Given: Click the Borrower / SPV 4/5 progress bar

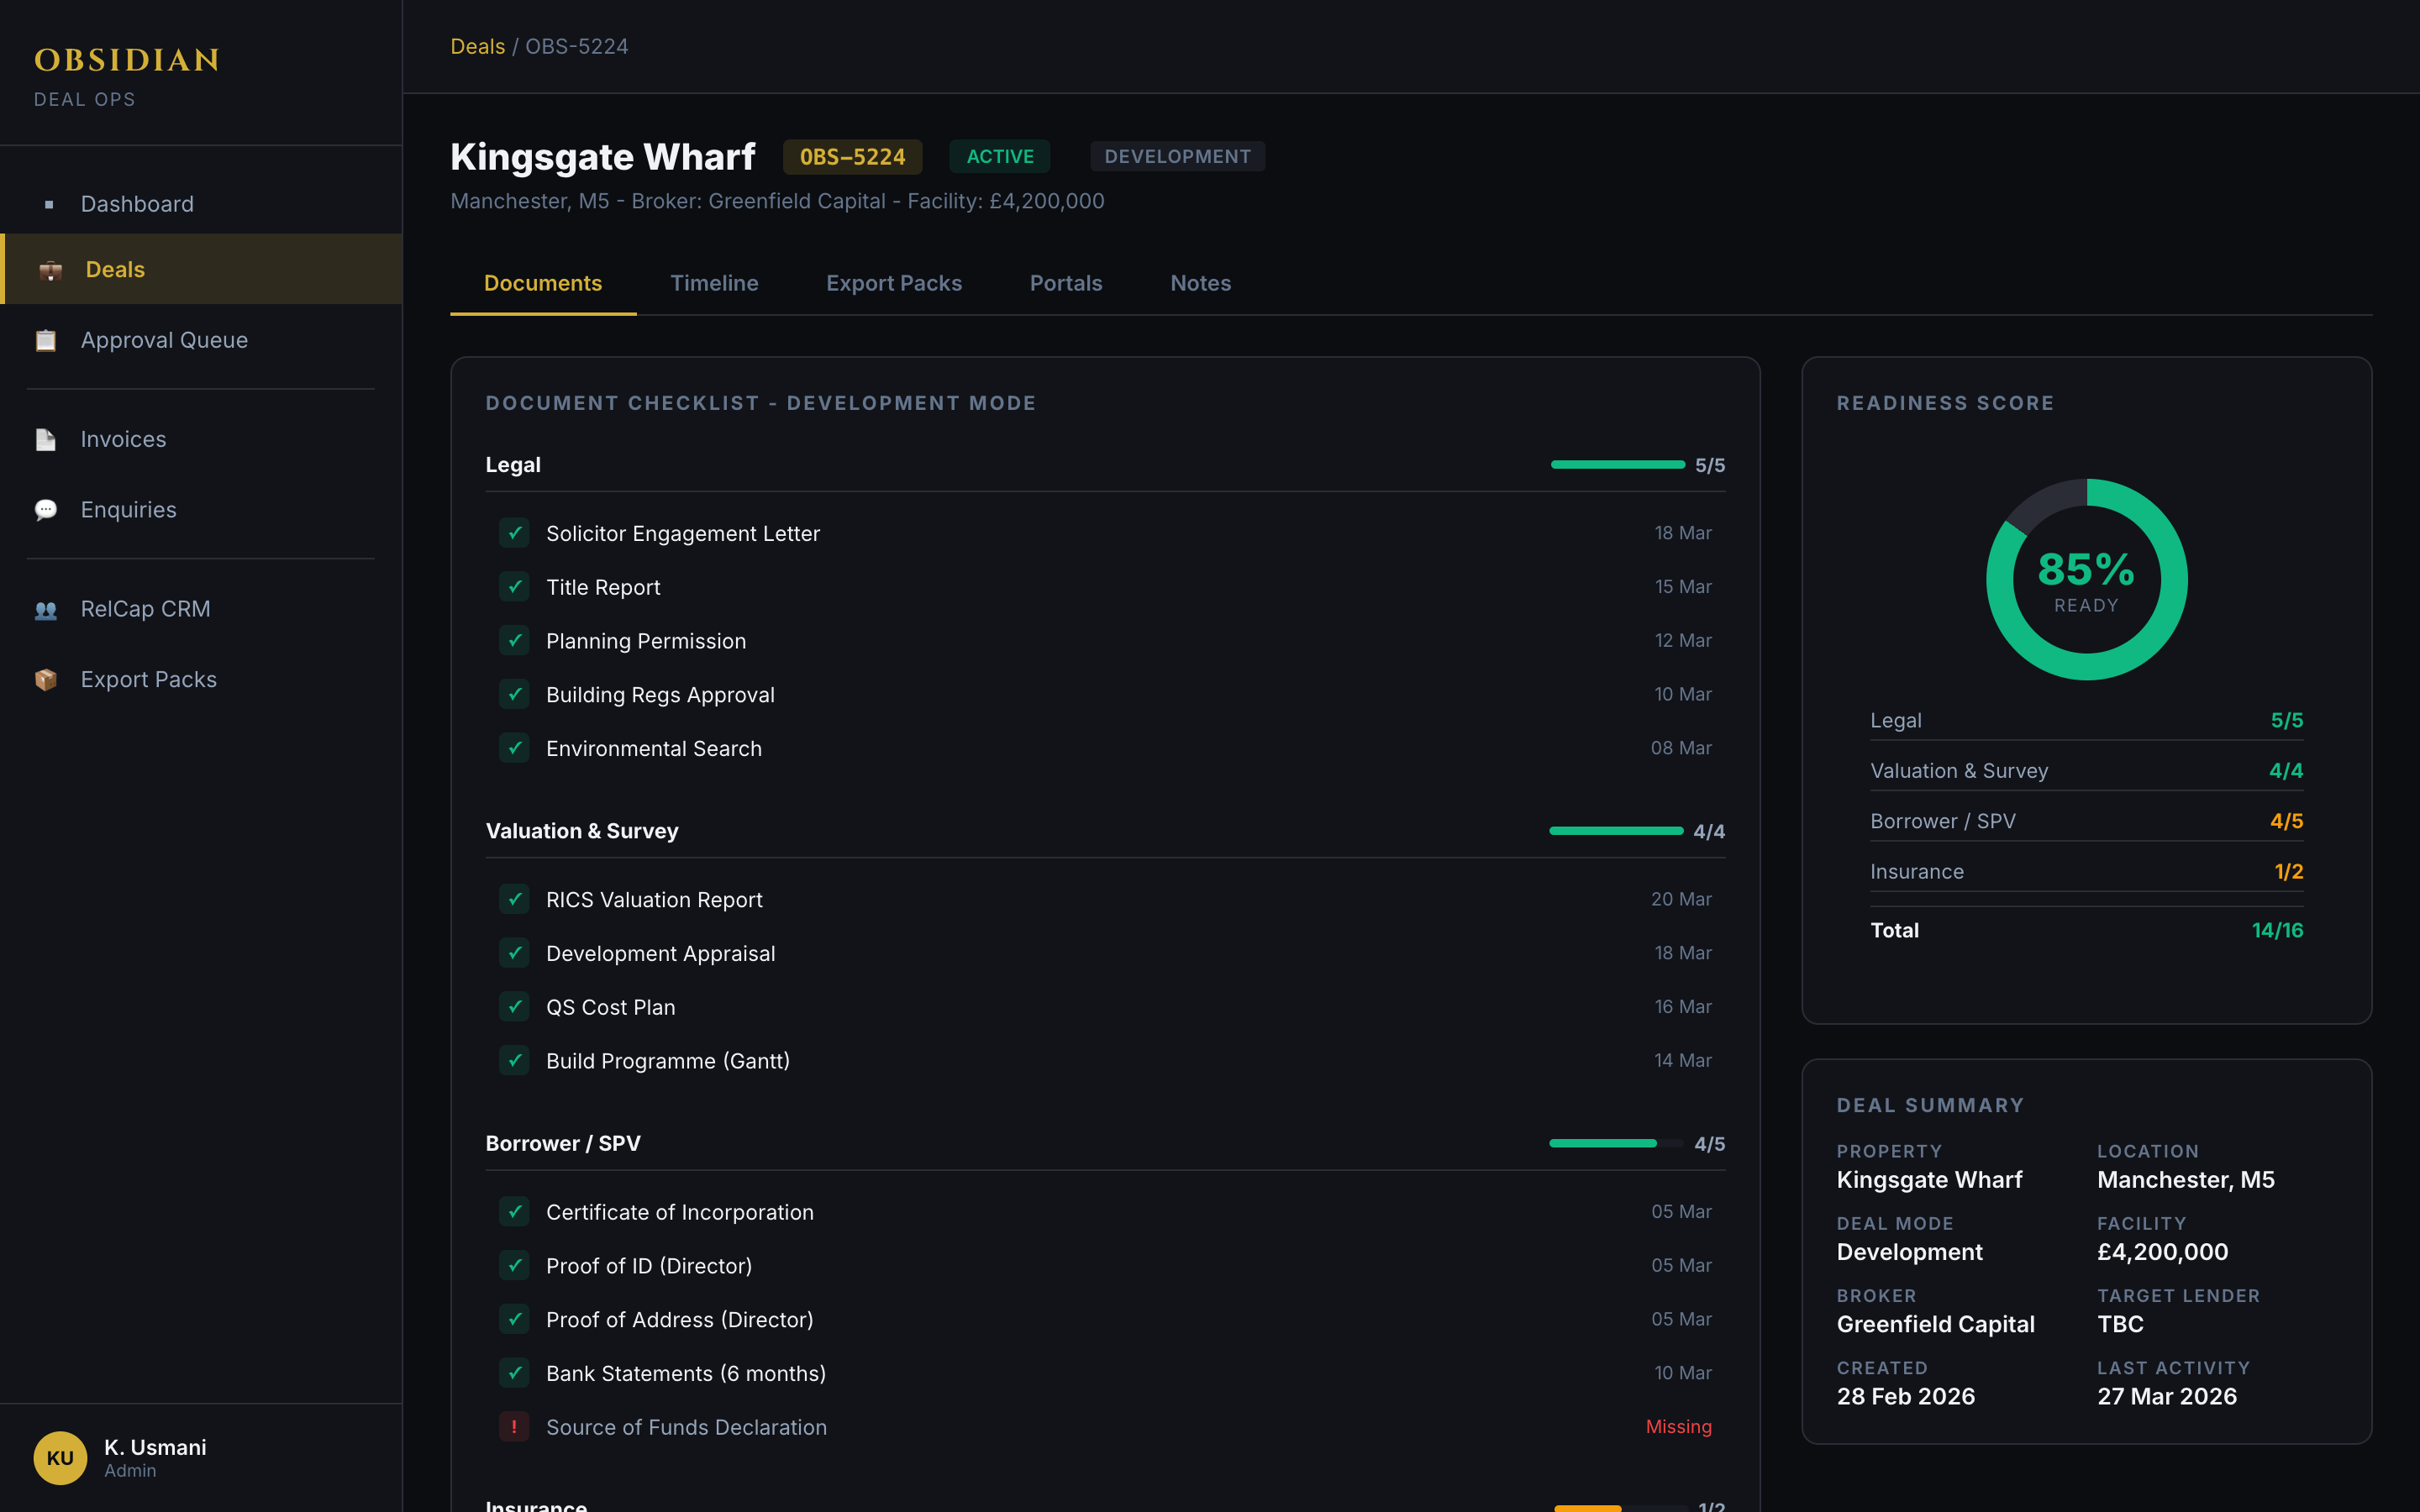Looking at the screenshot, I should click(1616, 1143).
